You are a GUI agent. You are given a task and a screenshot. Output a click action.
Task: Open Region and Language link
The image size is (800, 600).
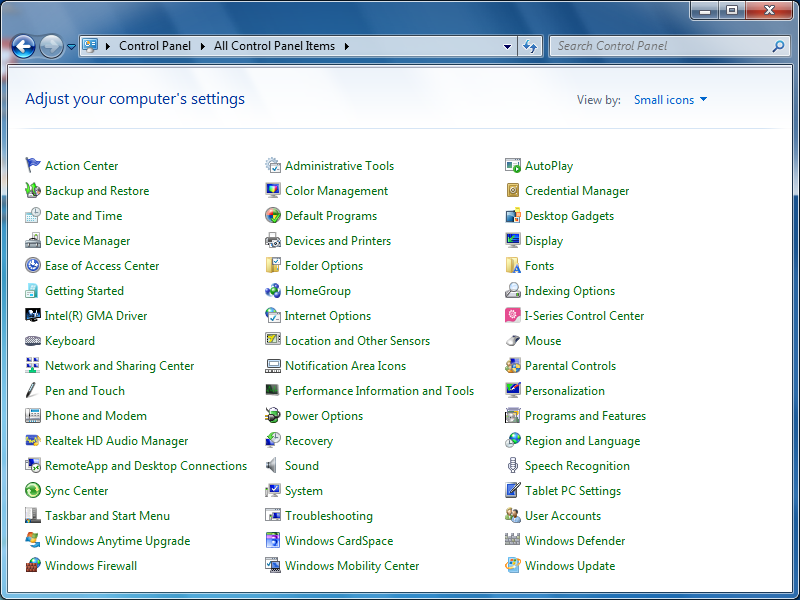pyautogui.click(x=582, y=441)
